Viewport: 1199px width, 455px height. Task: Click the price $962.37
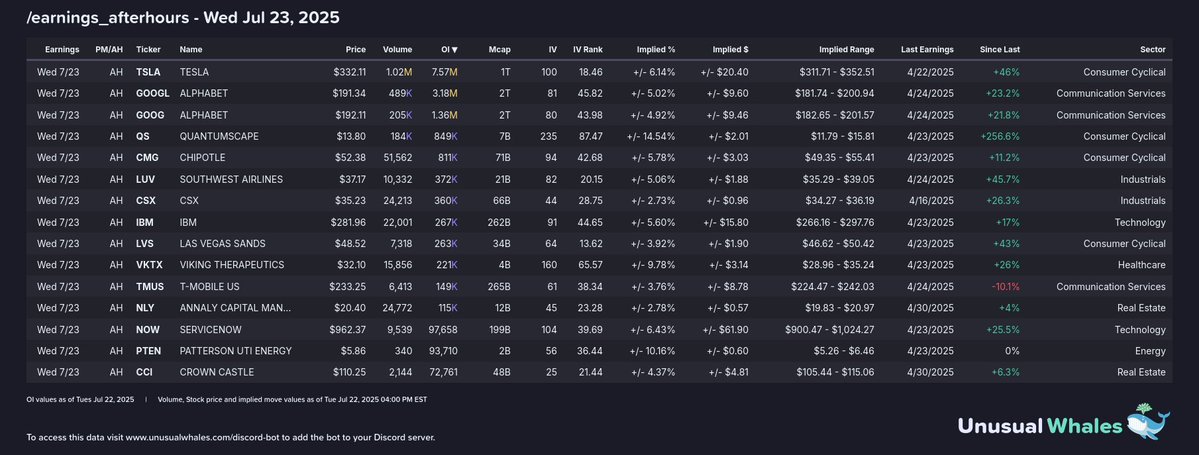(348, 329)
